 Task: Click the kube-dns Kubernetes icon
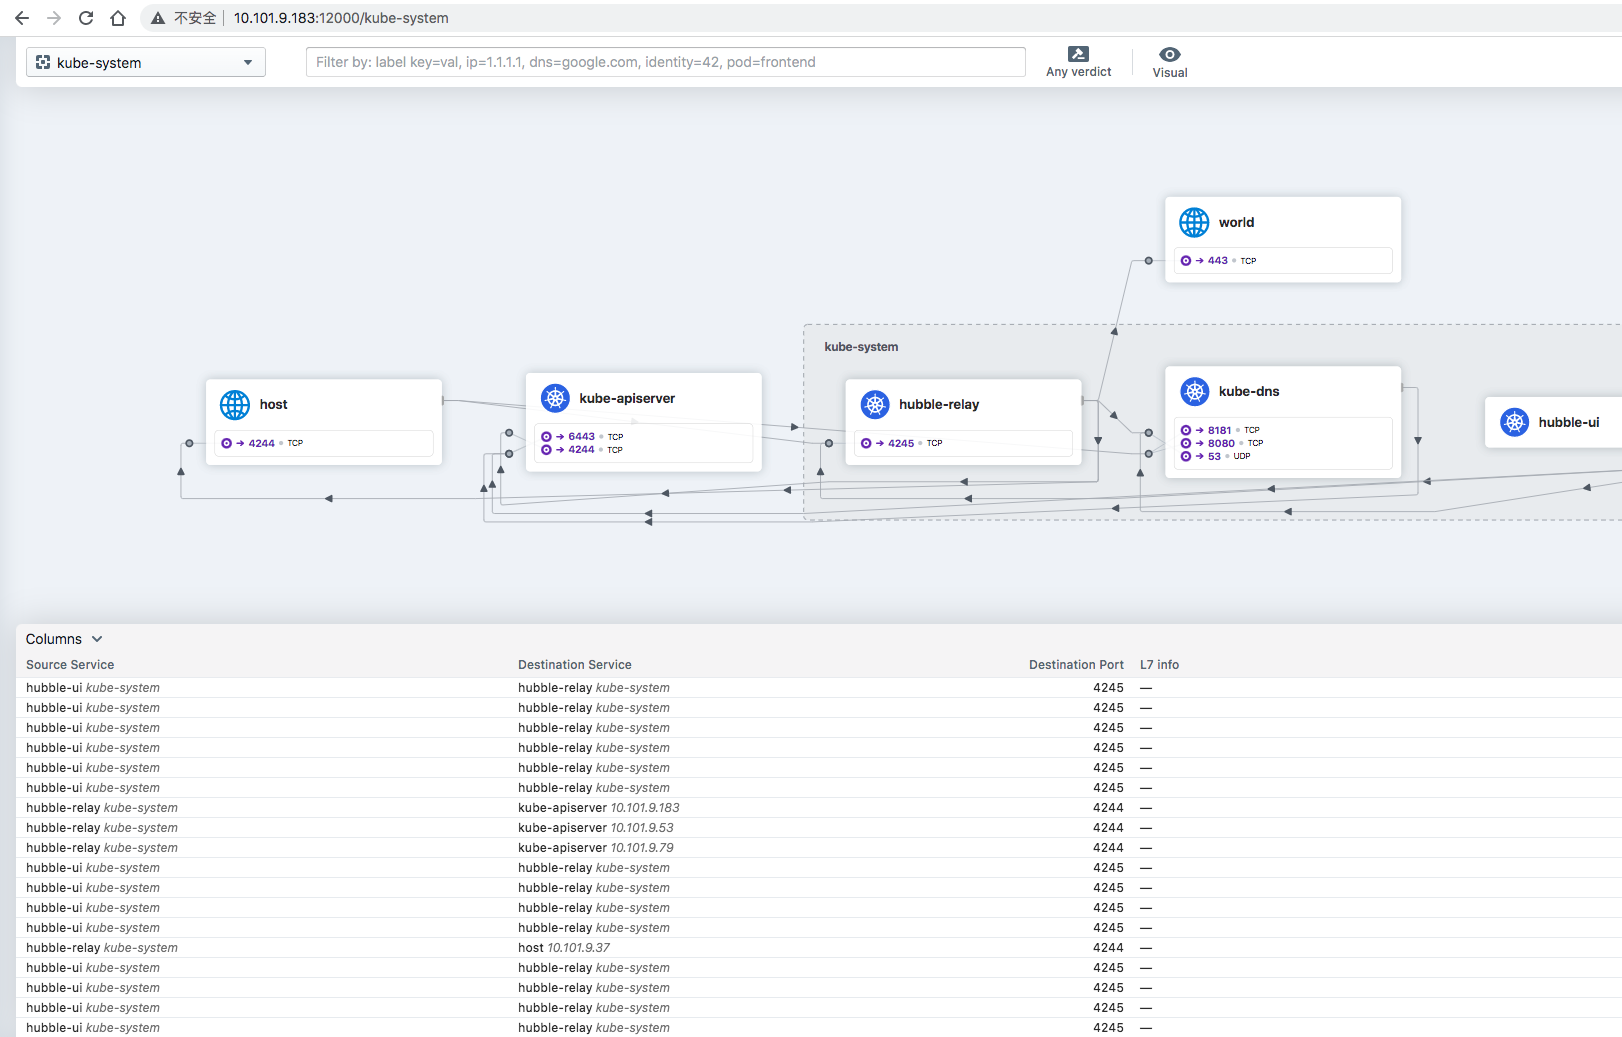[1195, 391]
